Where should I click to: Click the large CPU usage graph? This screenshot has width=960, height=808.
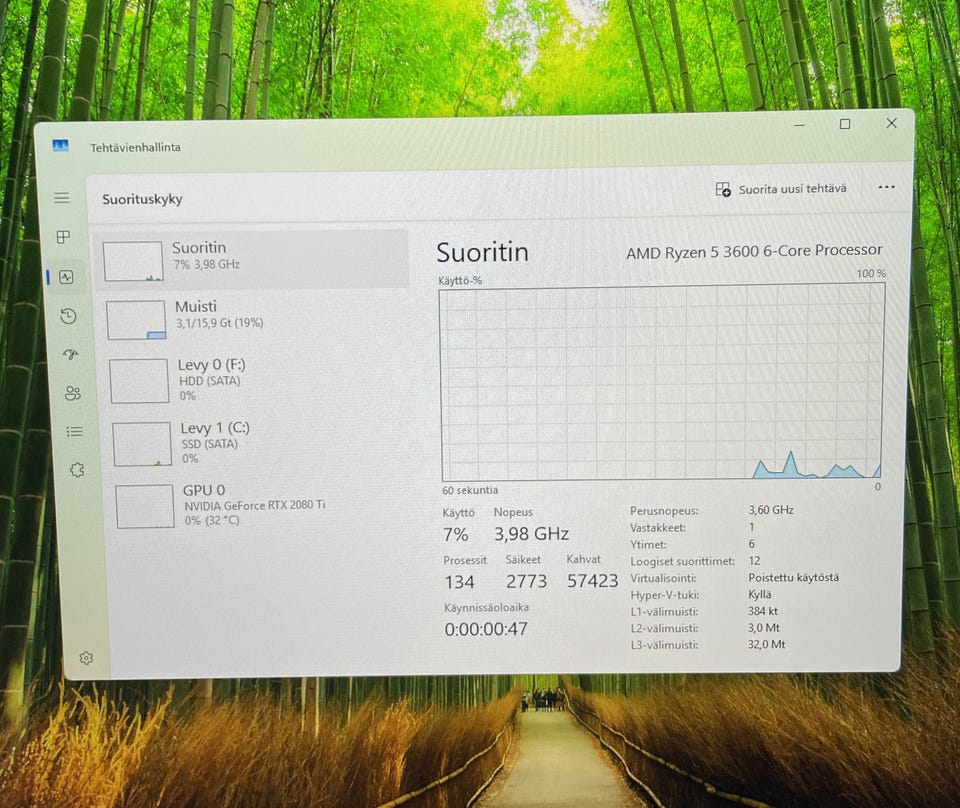tap(662, 383)
